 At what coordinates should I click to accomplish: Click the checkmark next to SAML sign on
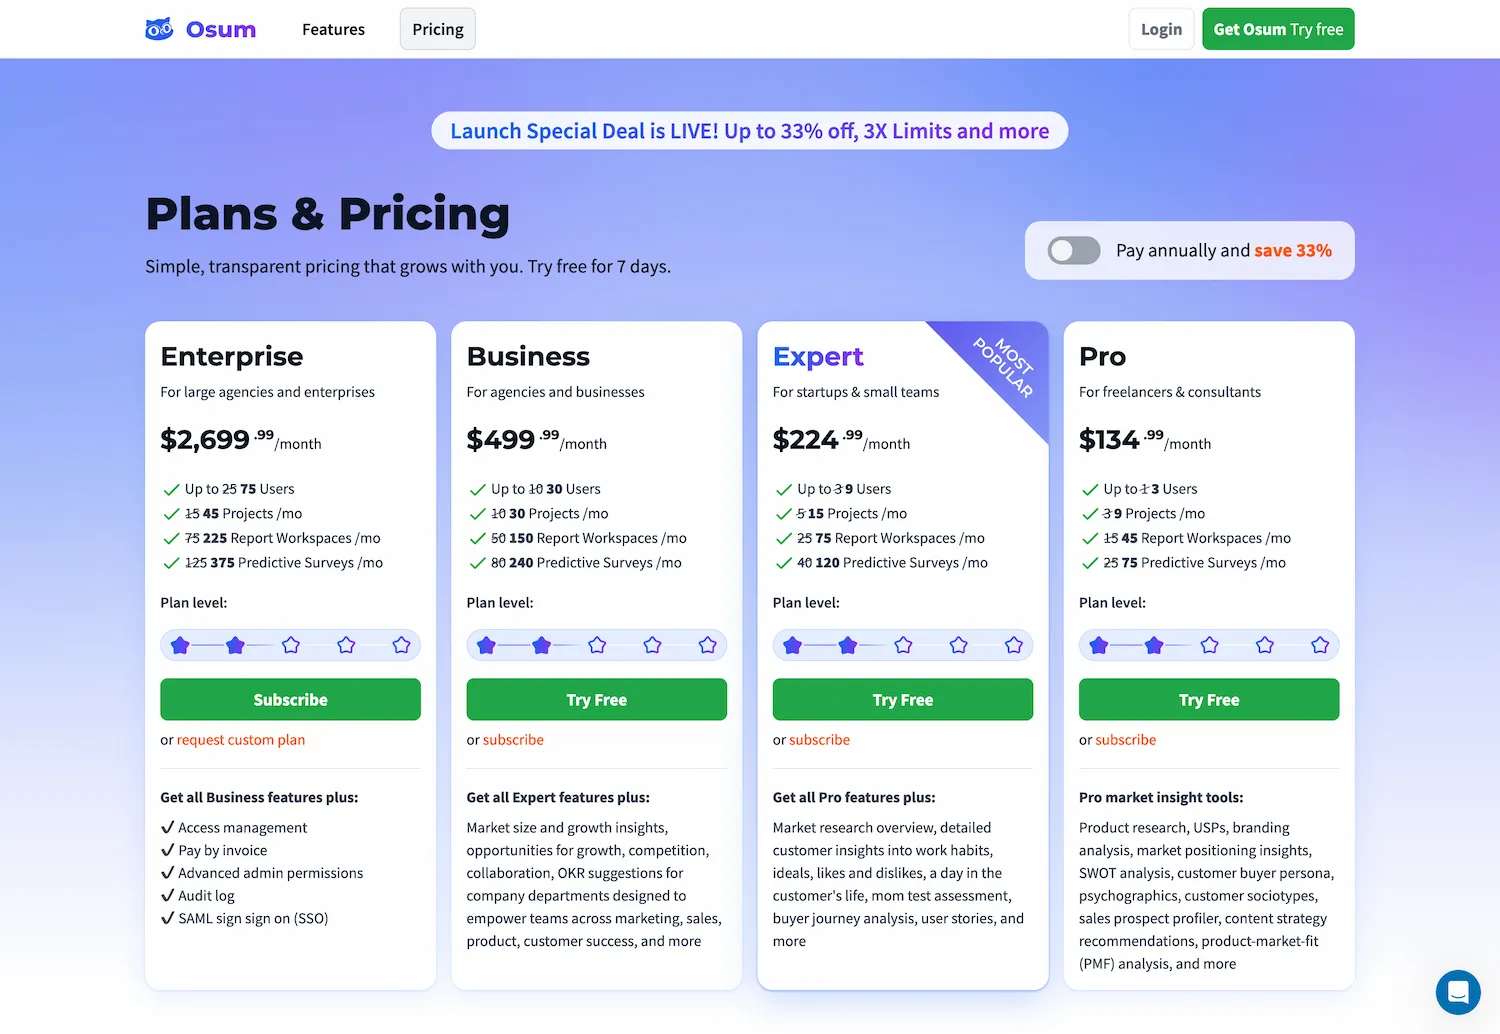tap(167, 918)
